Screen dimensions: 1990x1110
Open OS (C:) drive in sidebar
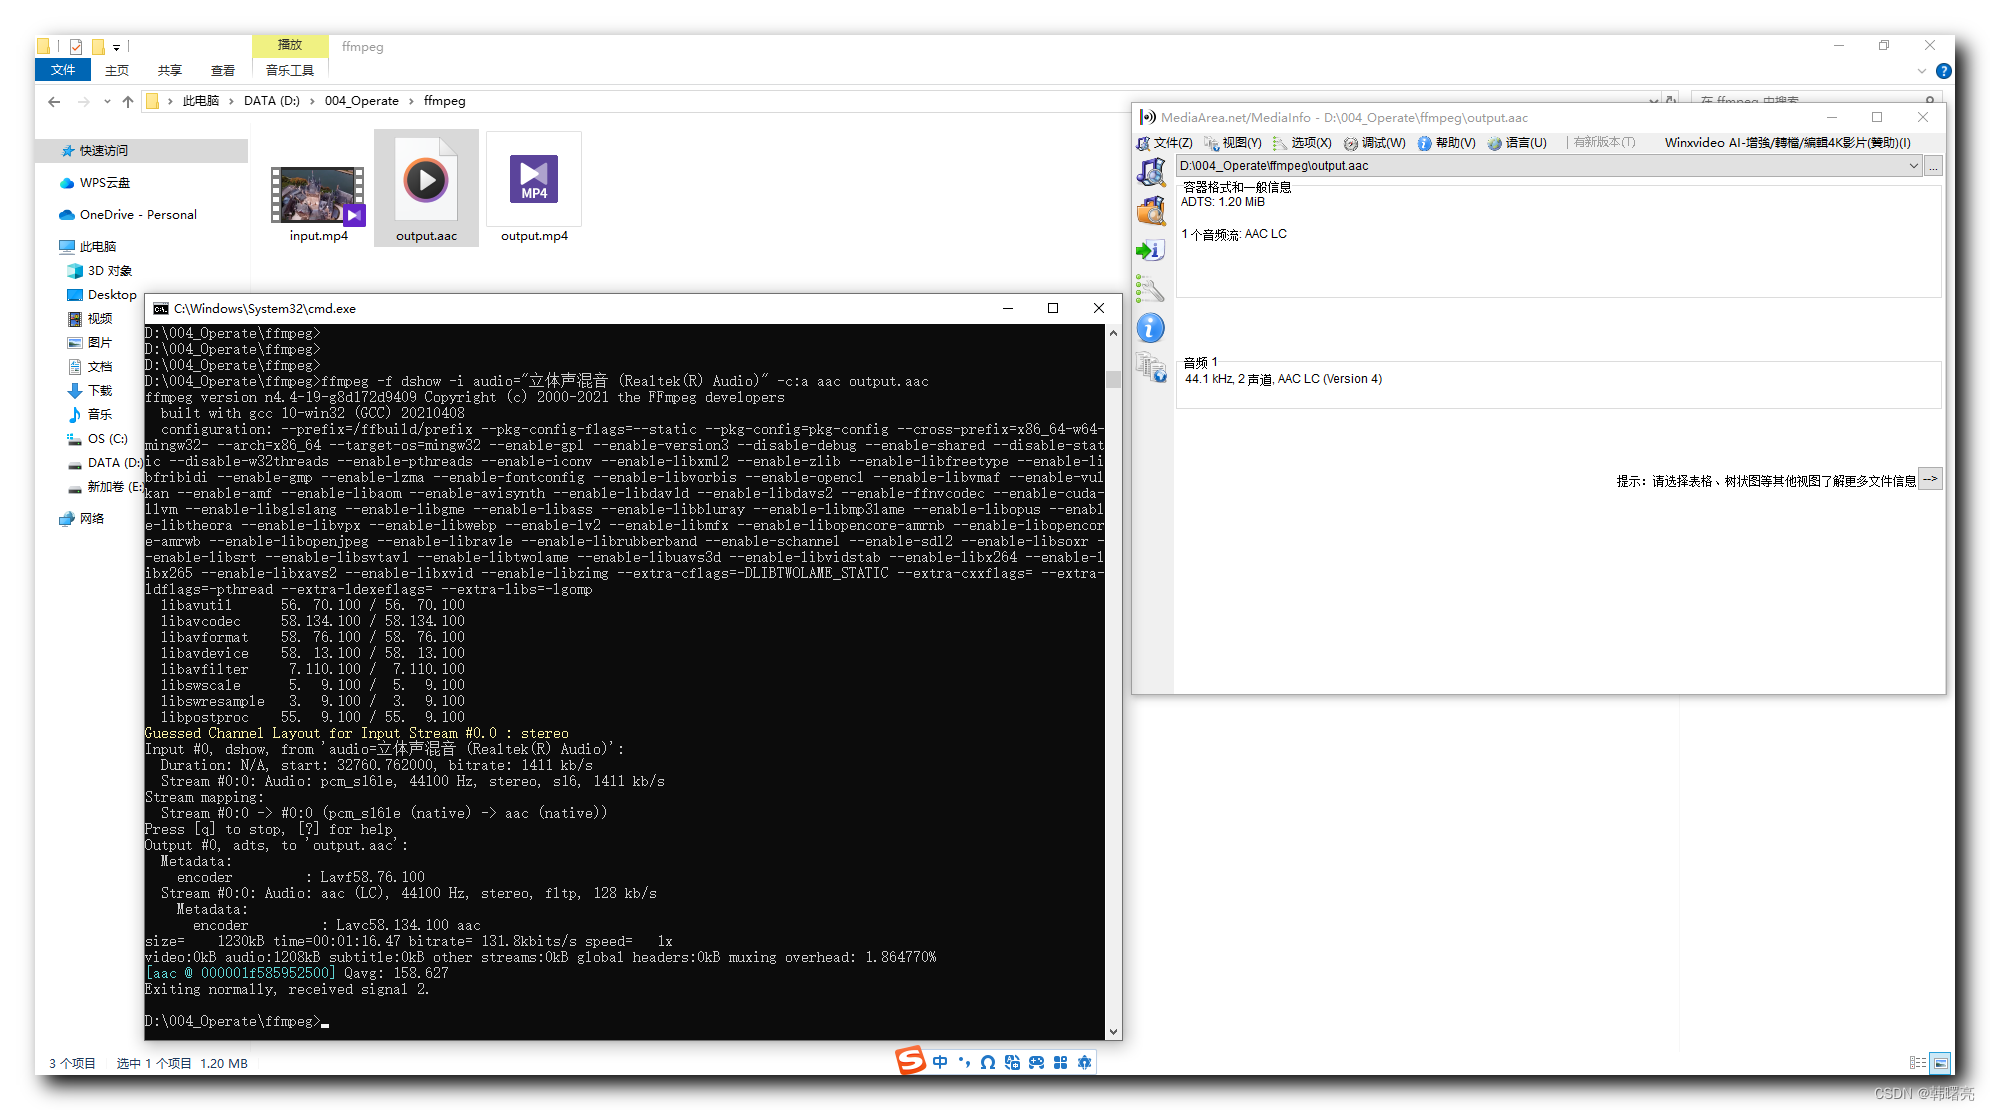pyautogui.click(x=98, y=439)
